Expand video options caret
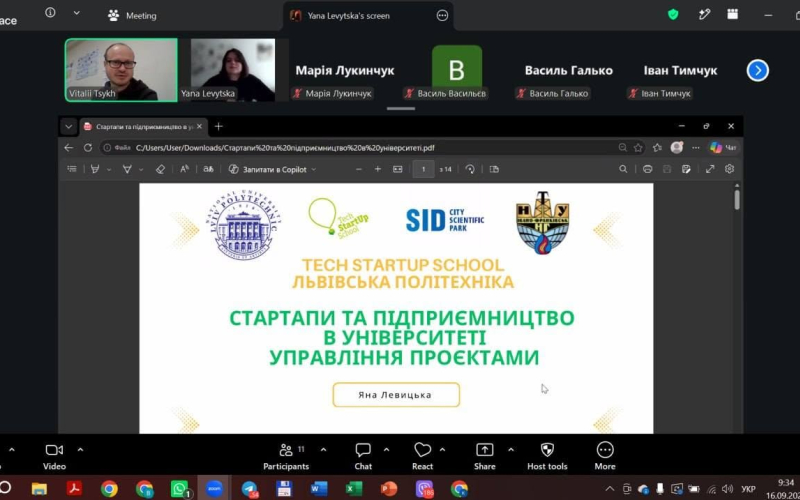 pos(80,450)
